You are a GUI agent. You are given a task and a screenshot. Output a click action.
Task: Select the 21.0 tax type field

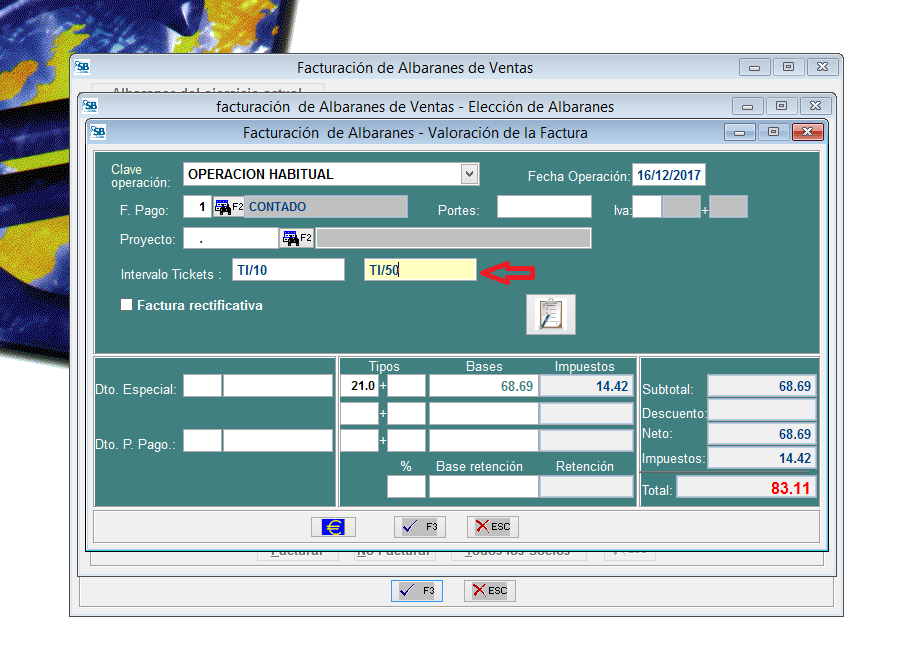(358, 386)
